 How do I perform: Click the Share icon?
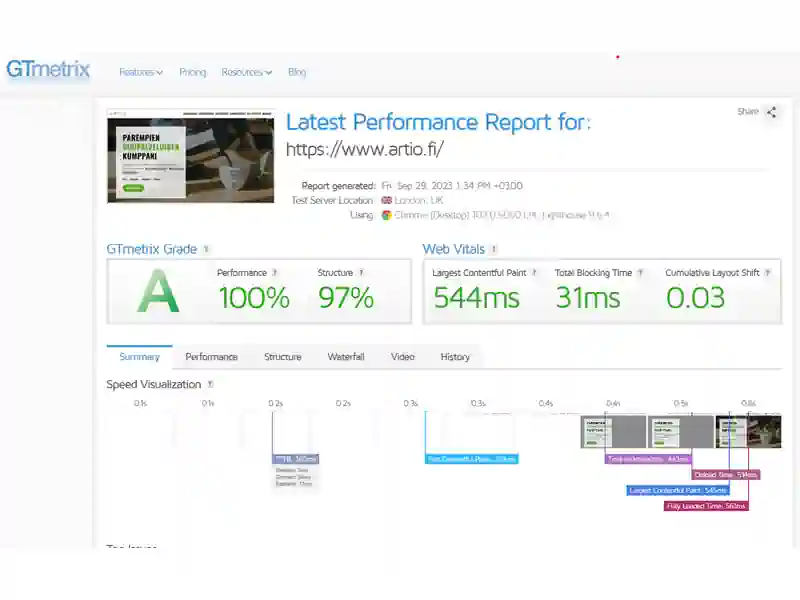tap(771, 112)
